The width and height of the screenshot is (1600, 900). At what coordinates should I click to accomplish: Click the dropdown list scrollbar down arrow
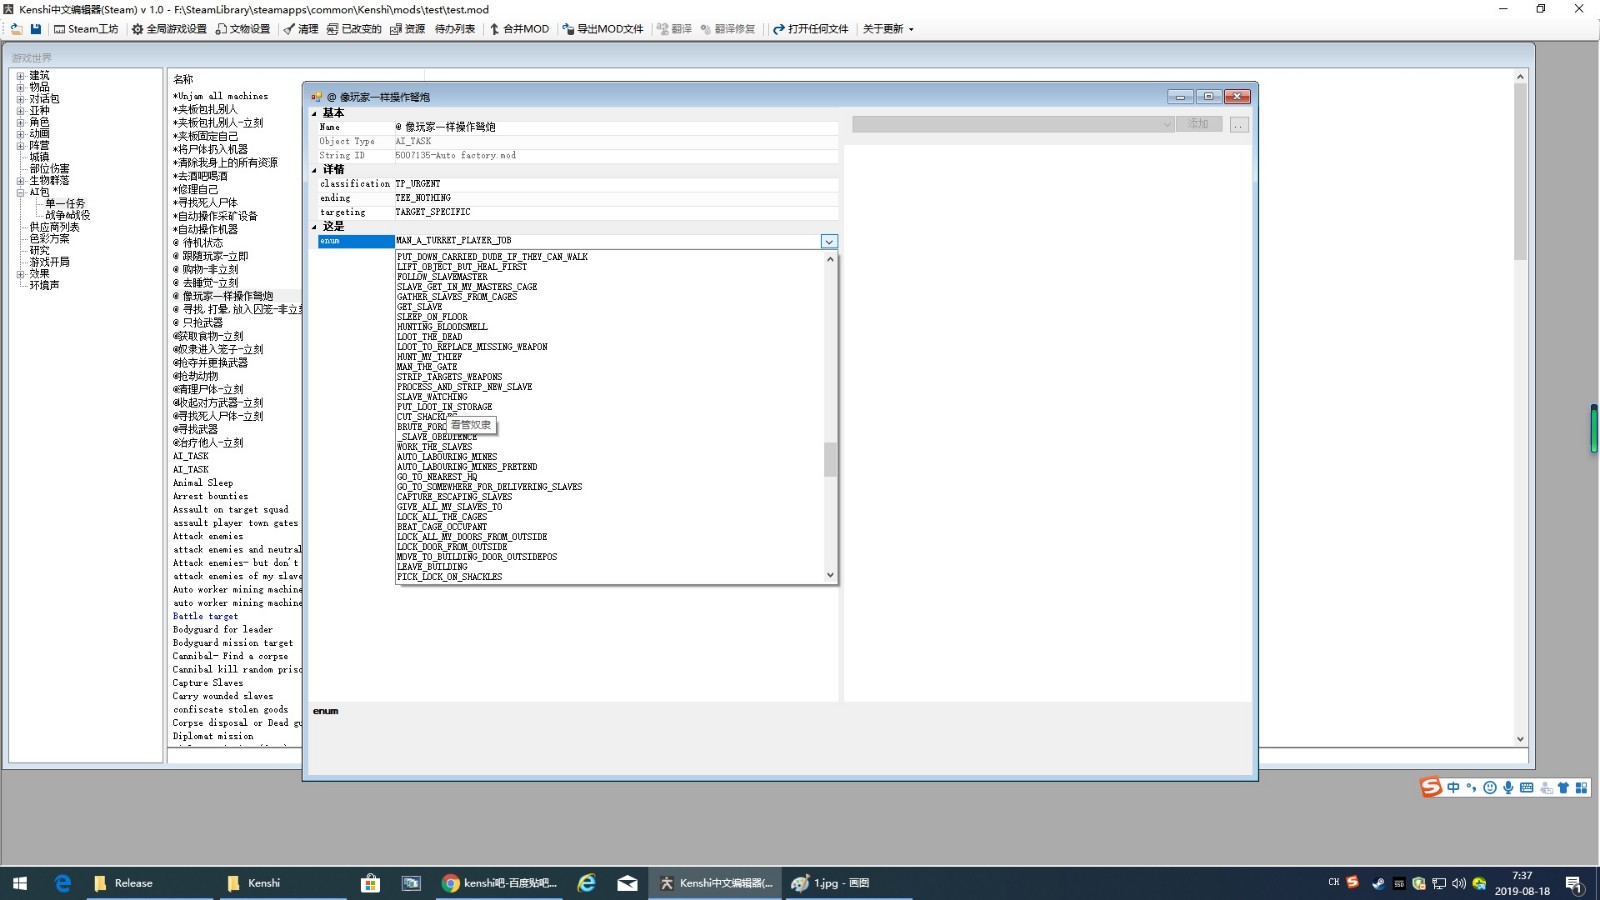pos(830,575)
